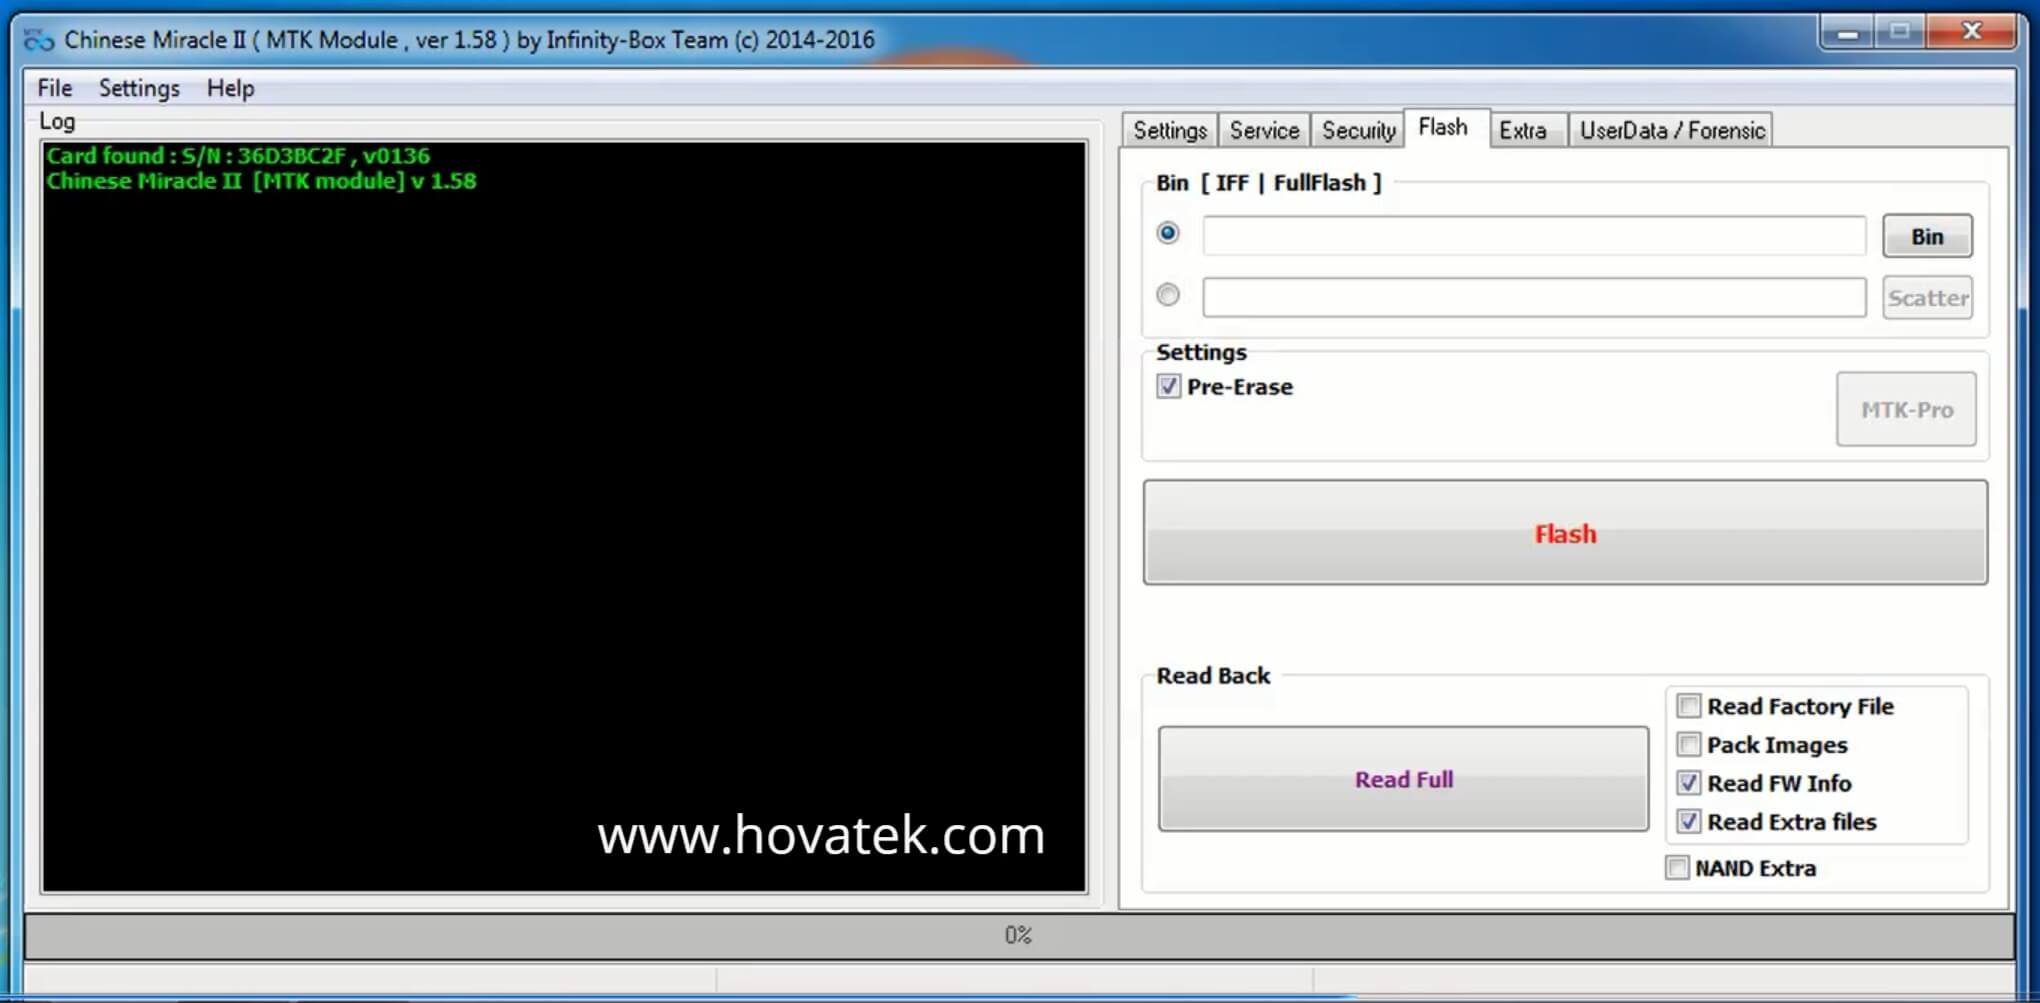Switch to the Security tab
The width and height of the screenshot is (2040, 1003).
click(x=1358, y=130)
